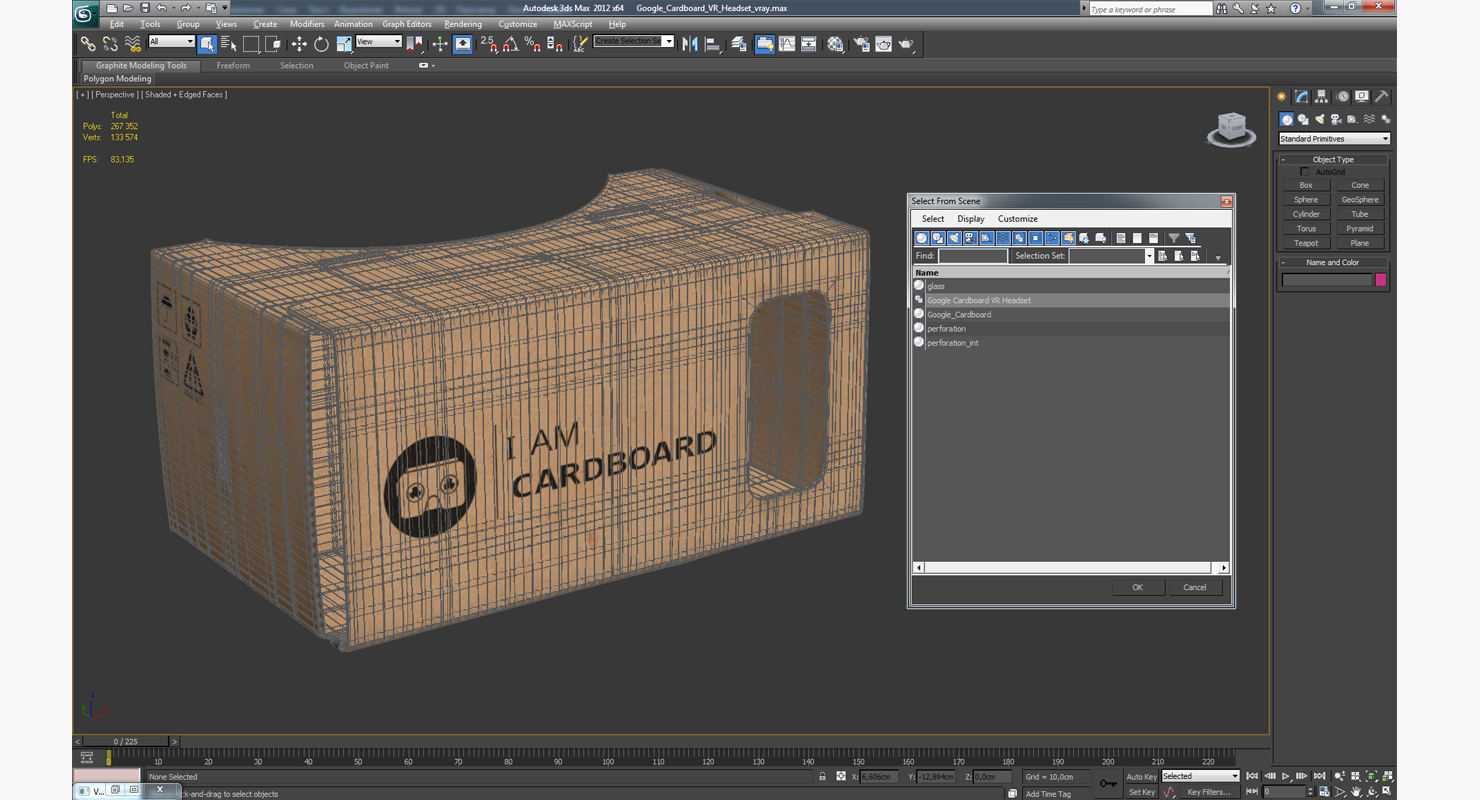
Task: Click the time slider 0 / 225 handle
Action: pyautogui.click(x=126, y=742)
